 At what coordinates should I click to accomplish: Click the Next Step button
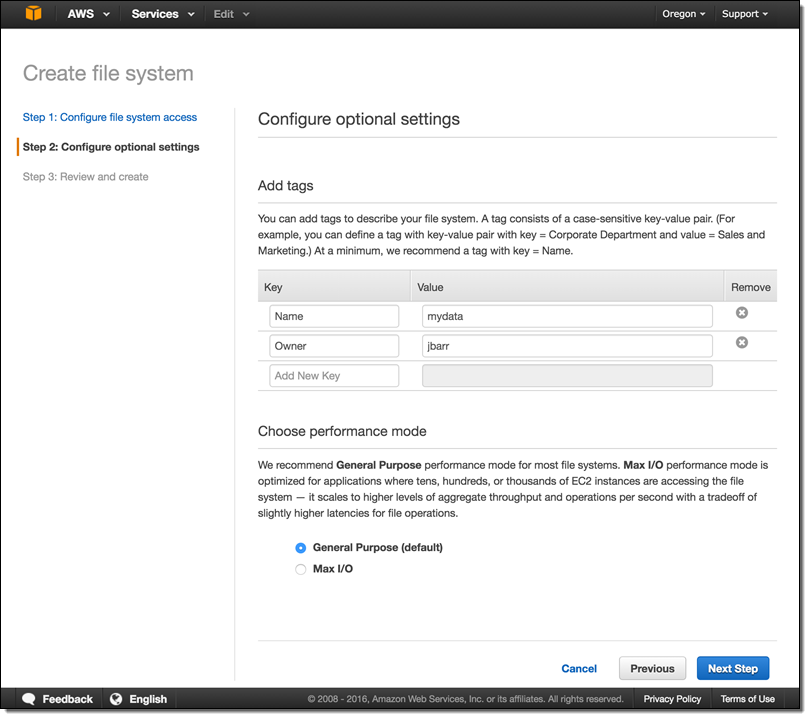[732, 668]
